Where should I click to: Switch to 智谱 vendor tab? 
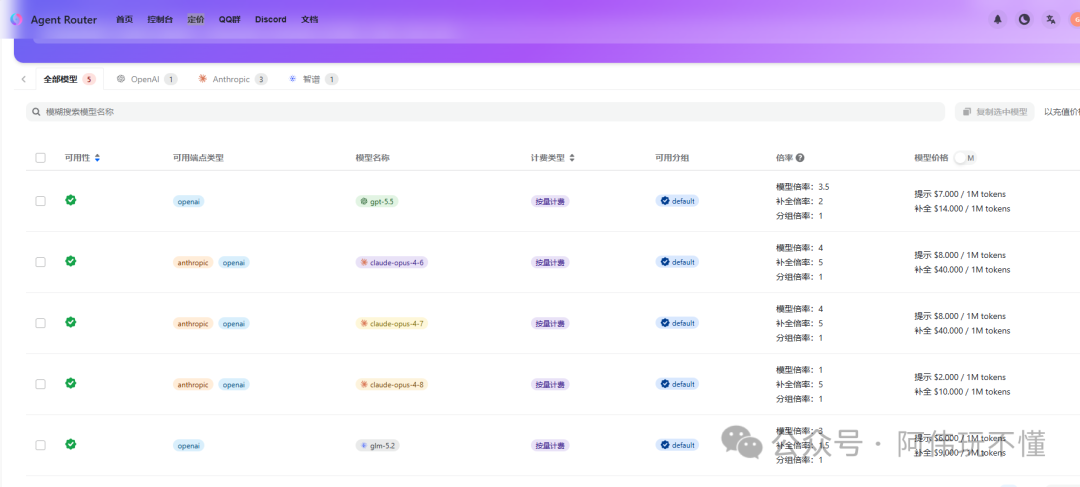coord(313,79)
